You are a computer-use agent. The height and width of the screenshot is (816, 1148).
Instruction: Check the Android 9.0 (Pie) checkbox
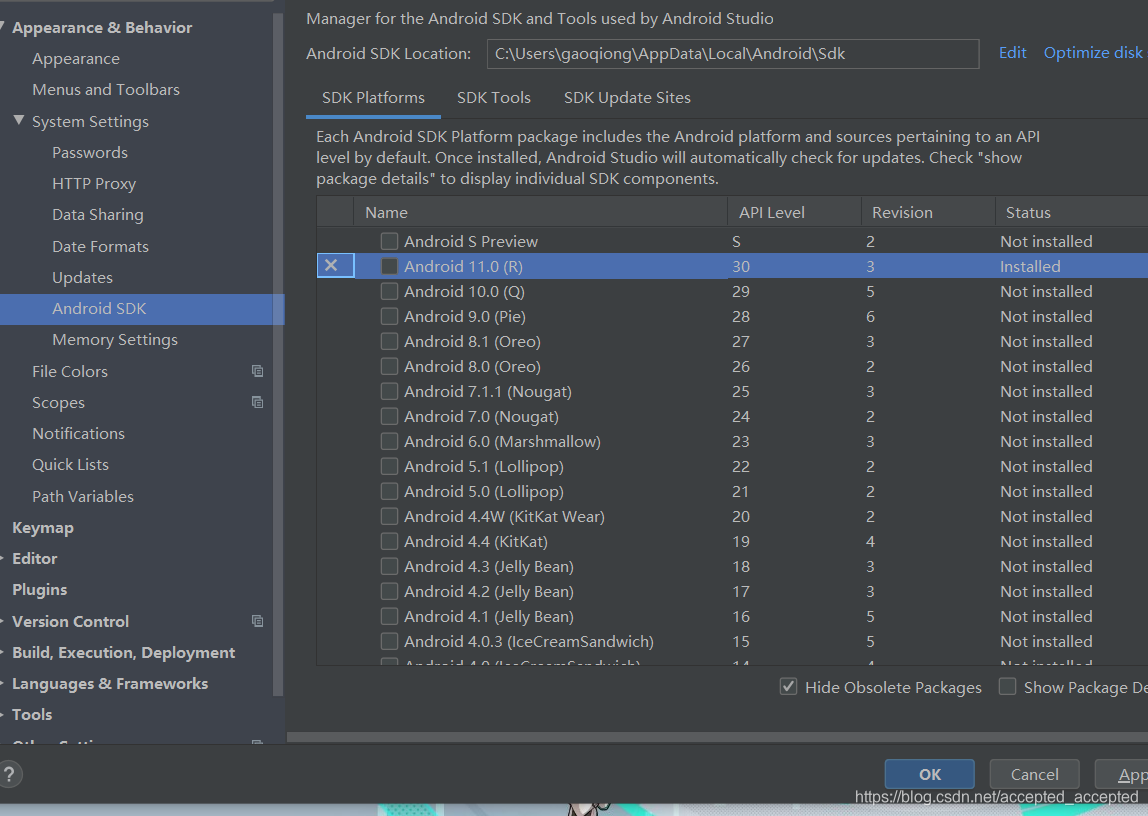pos(390,316)
